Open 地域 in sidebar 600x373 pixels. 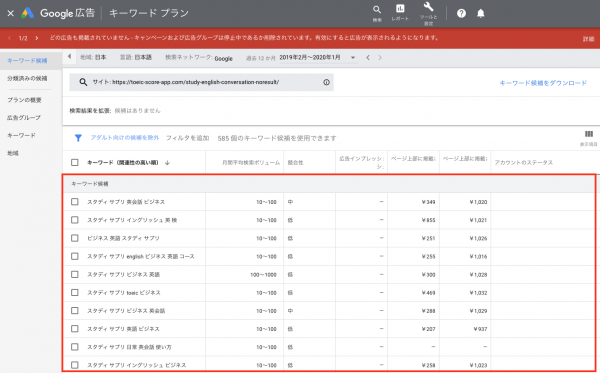[13, 153]
